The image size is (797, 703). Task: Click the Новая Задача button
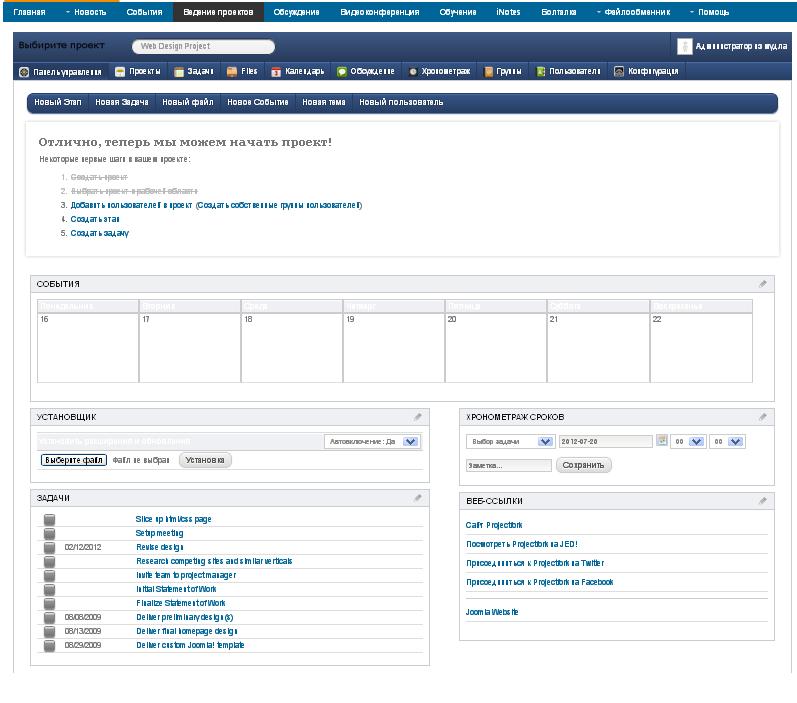click(x=122, y=102)
